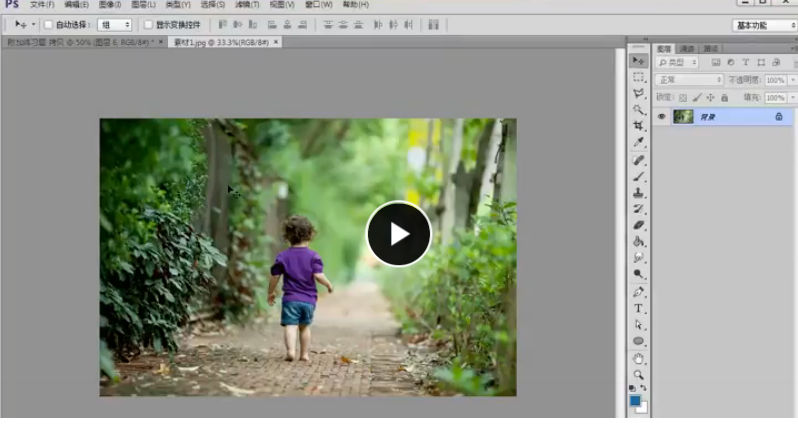Filter layers by type layers icon

(746, 62)
